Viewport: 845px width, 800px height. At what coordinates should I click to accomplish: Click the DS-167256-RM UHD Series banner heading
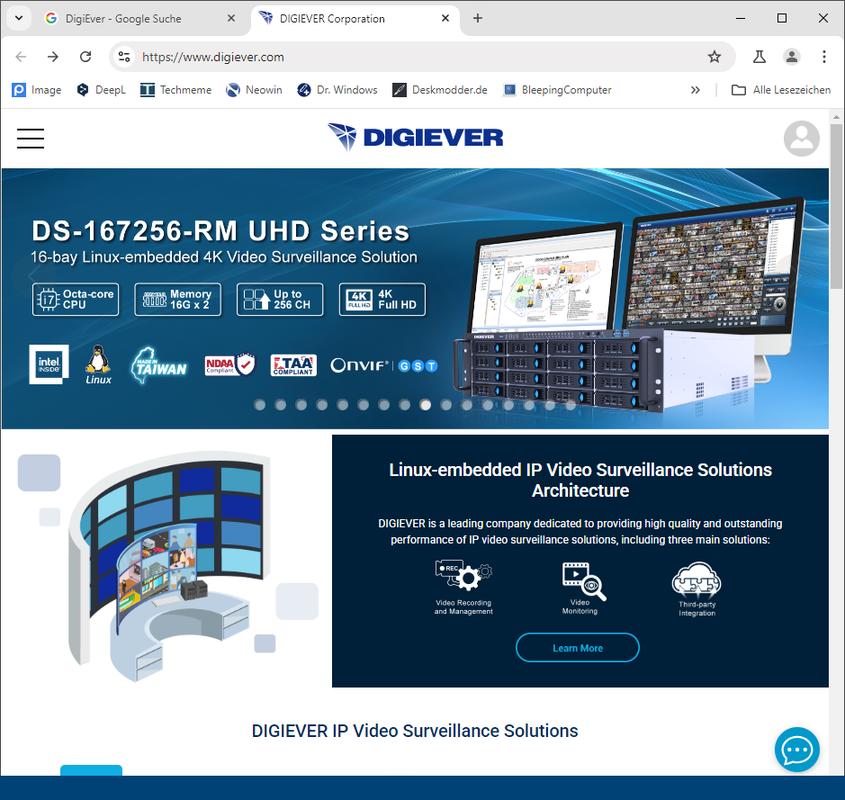pos(220,231)
